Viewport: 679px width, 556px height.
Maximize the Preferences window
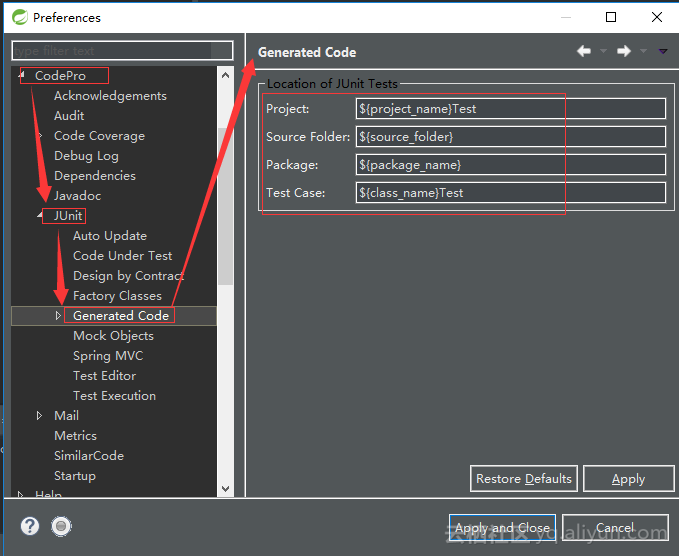(611, 17)
